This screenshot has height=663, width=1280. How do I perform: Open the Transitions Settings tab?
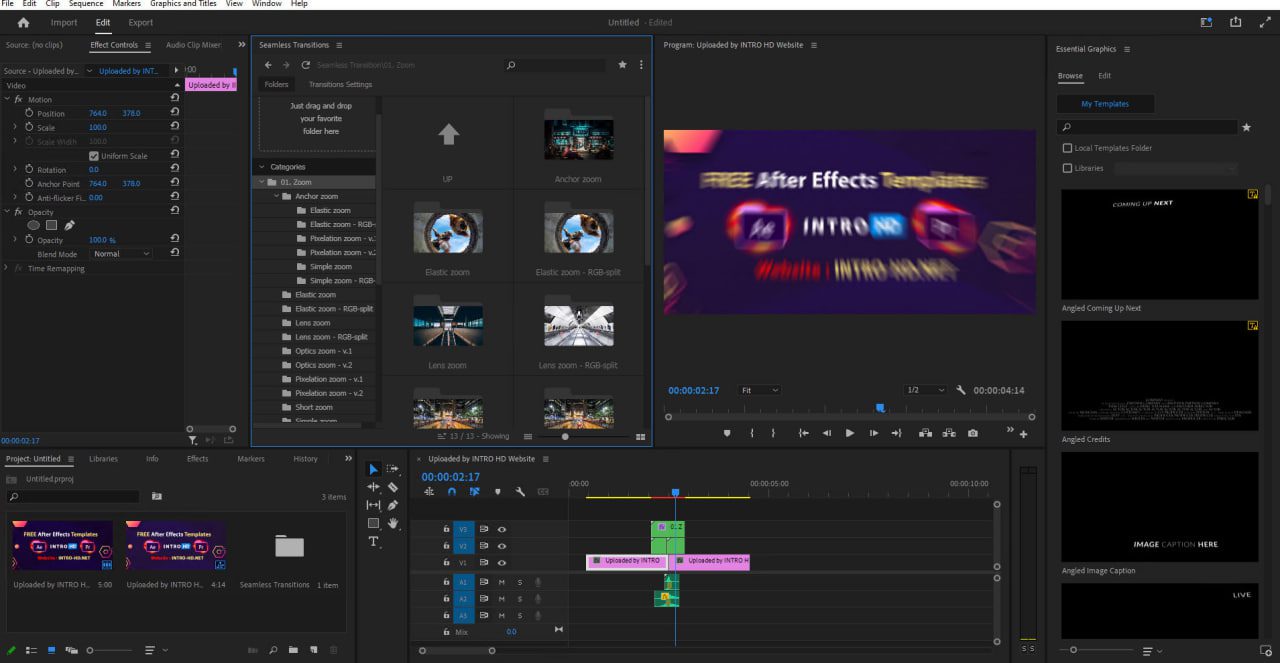click(x=340, y=85)
